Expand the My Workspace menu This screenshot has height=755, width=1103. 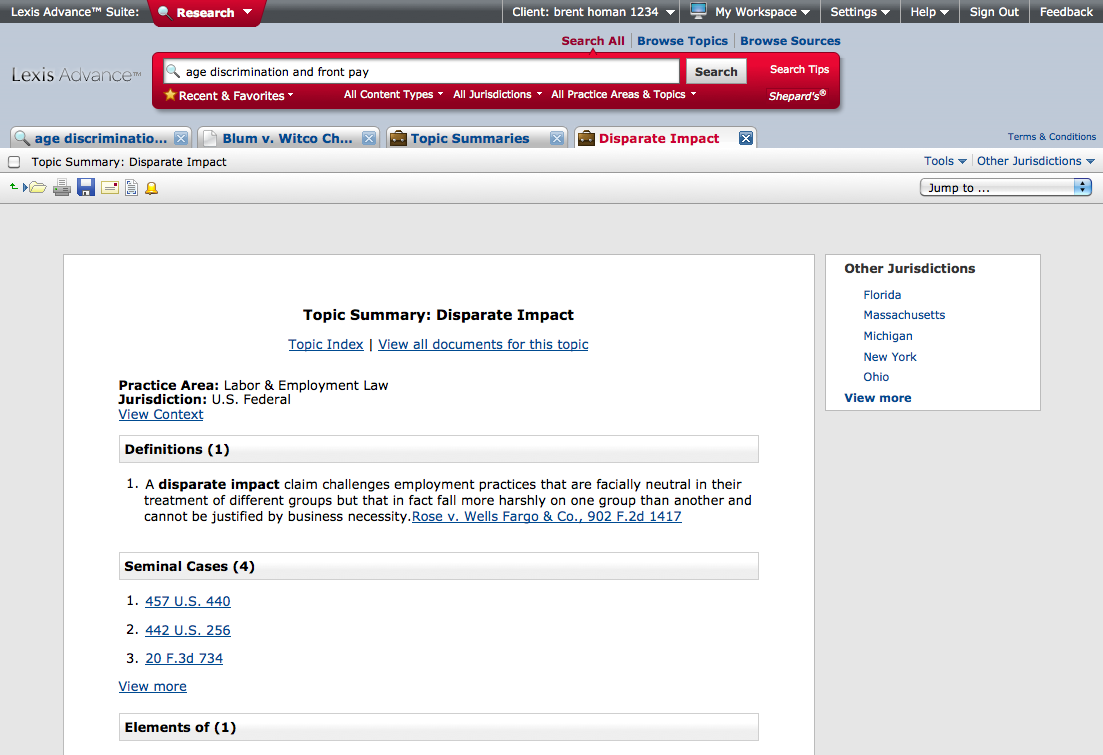[x=763, y=12]
